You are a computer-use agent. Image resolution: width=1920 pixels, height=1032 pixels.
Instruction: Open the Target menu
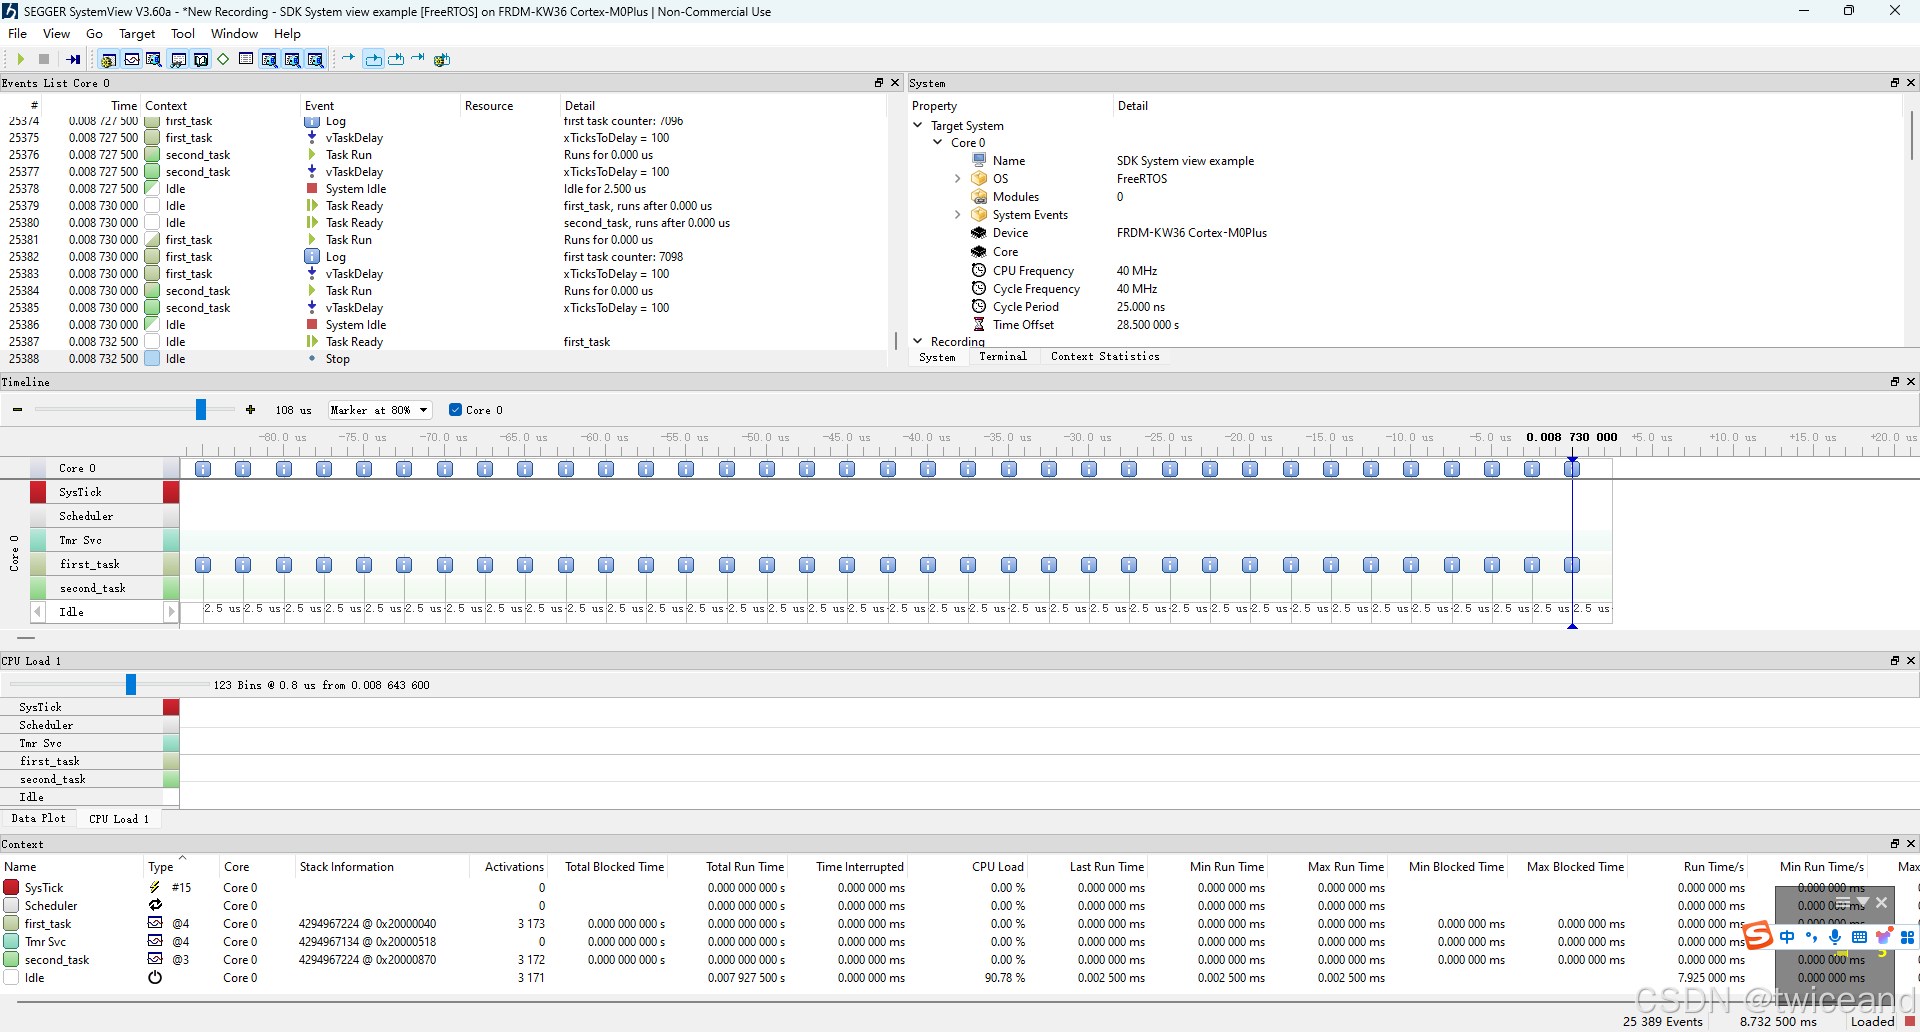[137, 34]
